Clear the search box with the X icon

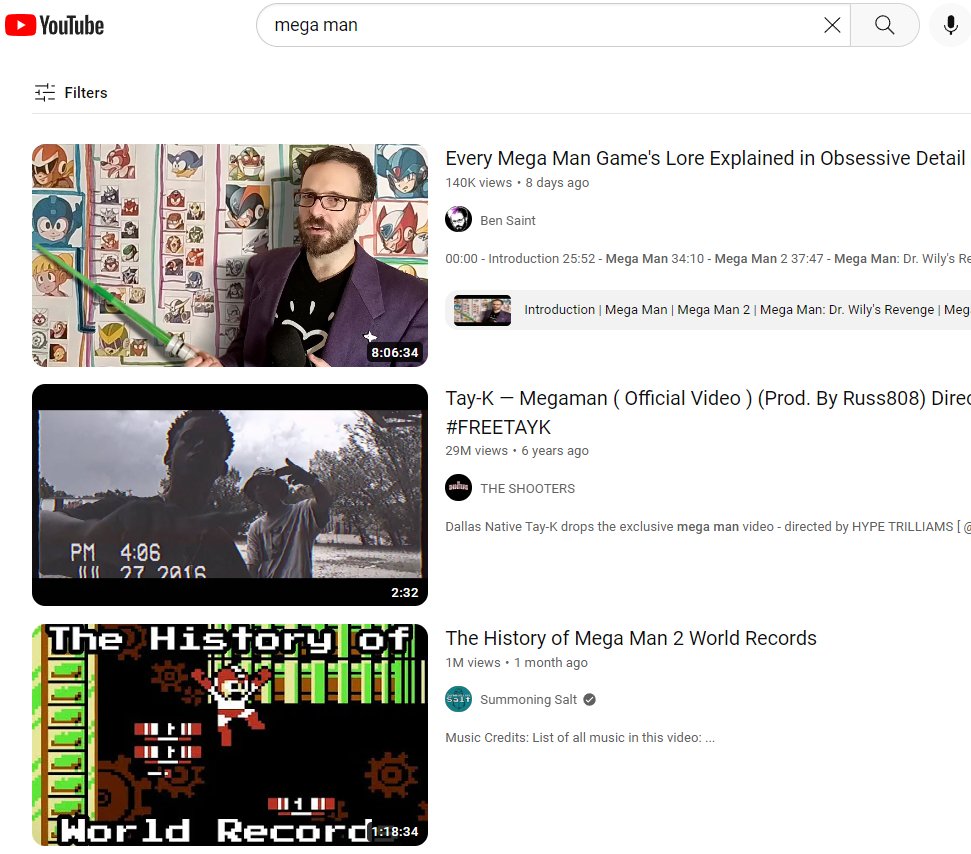click(832, 25)
